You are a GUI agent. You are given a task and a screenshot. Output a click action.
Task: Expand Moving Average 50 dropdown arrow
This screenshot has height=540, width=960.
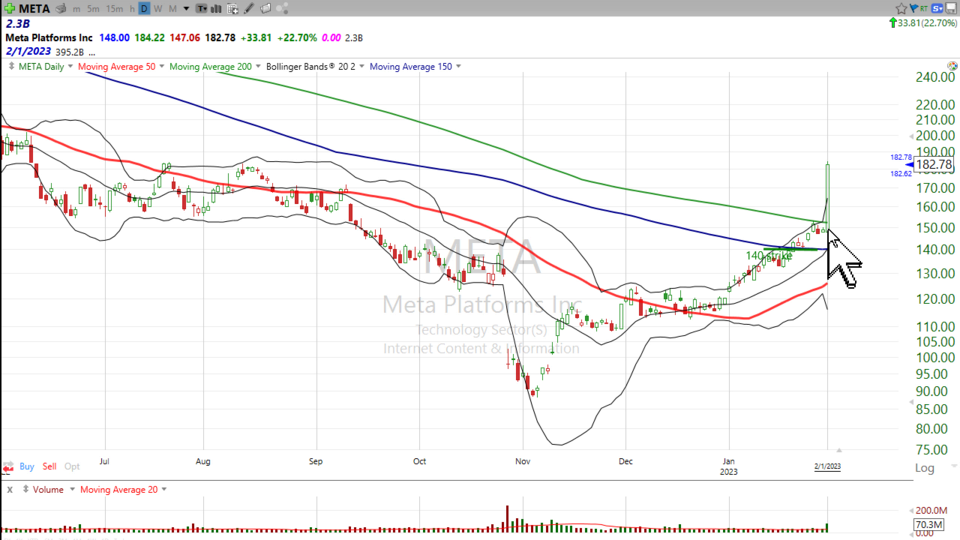[x=162, y=66]
